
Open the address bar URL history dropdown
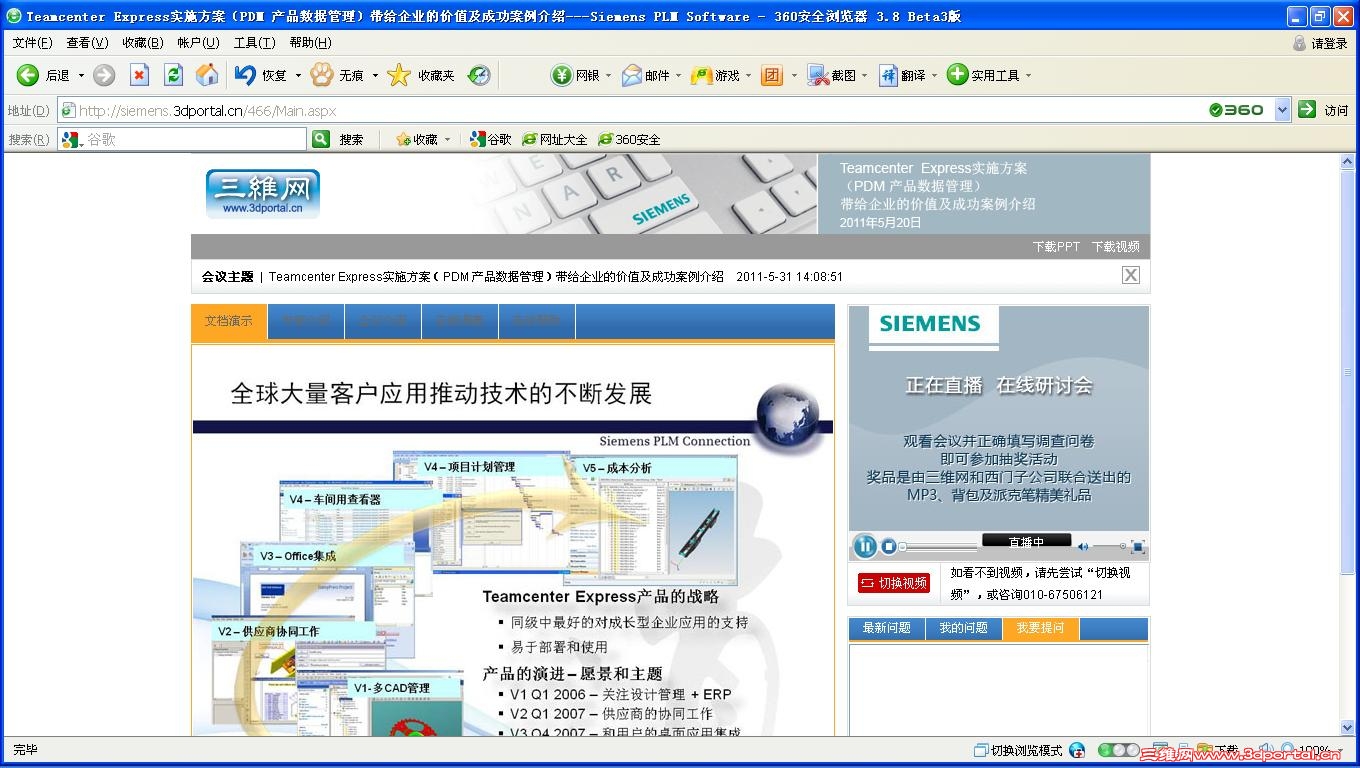pos(1283,110)
